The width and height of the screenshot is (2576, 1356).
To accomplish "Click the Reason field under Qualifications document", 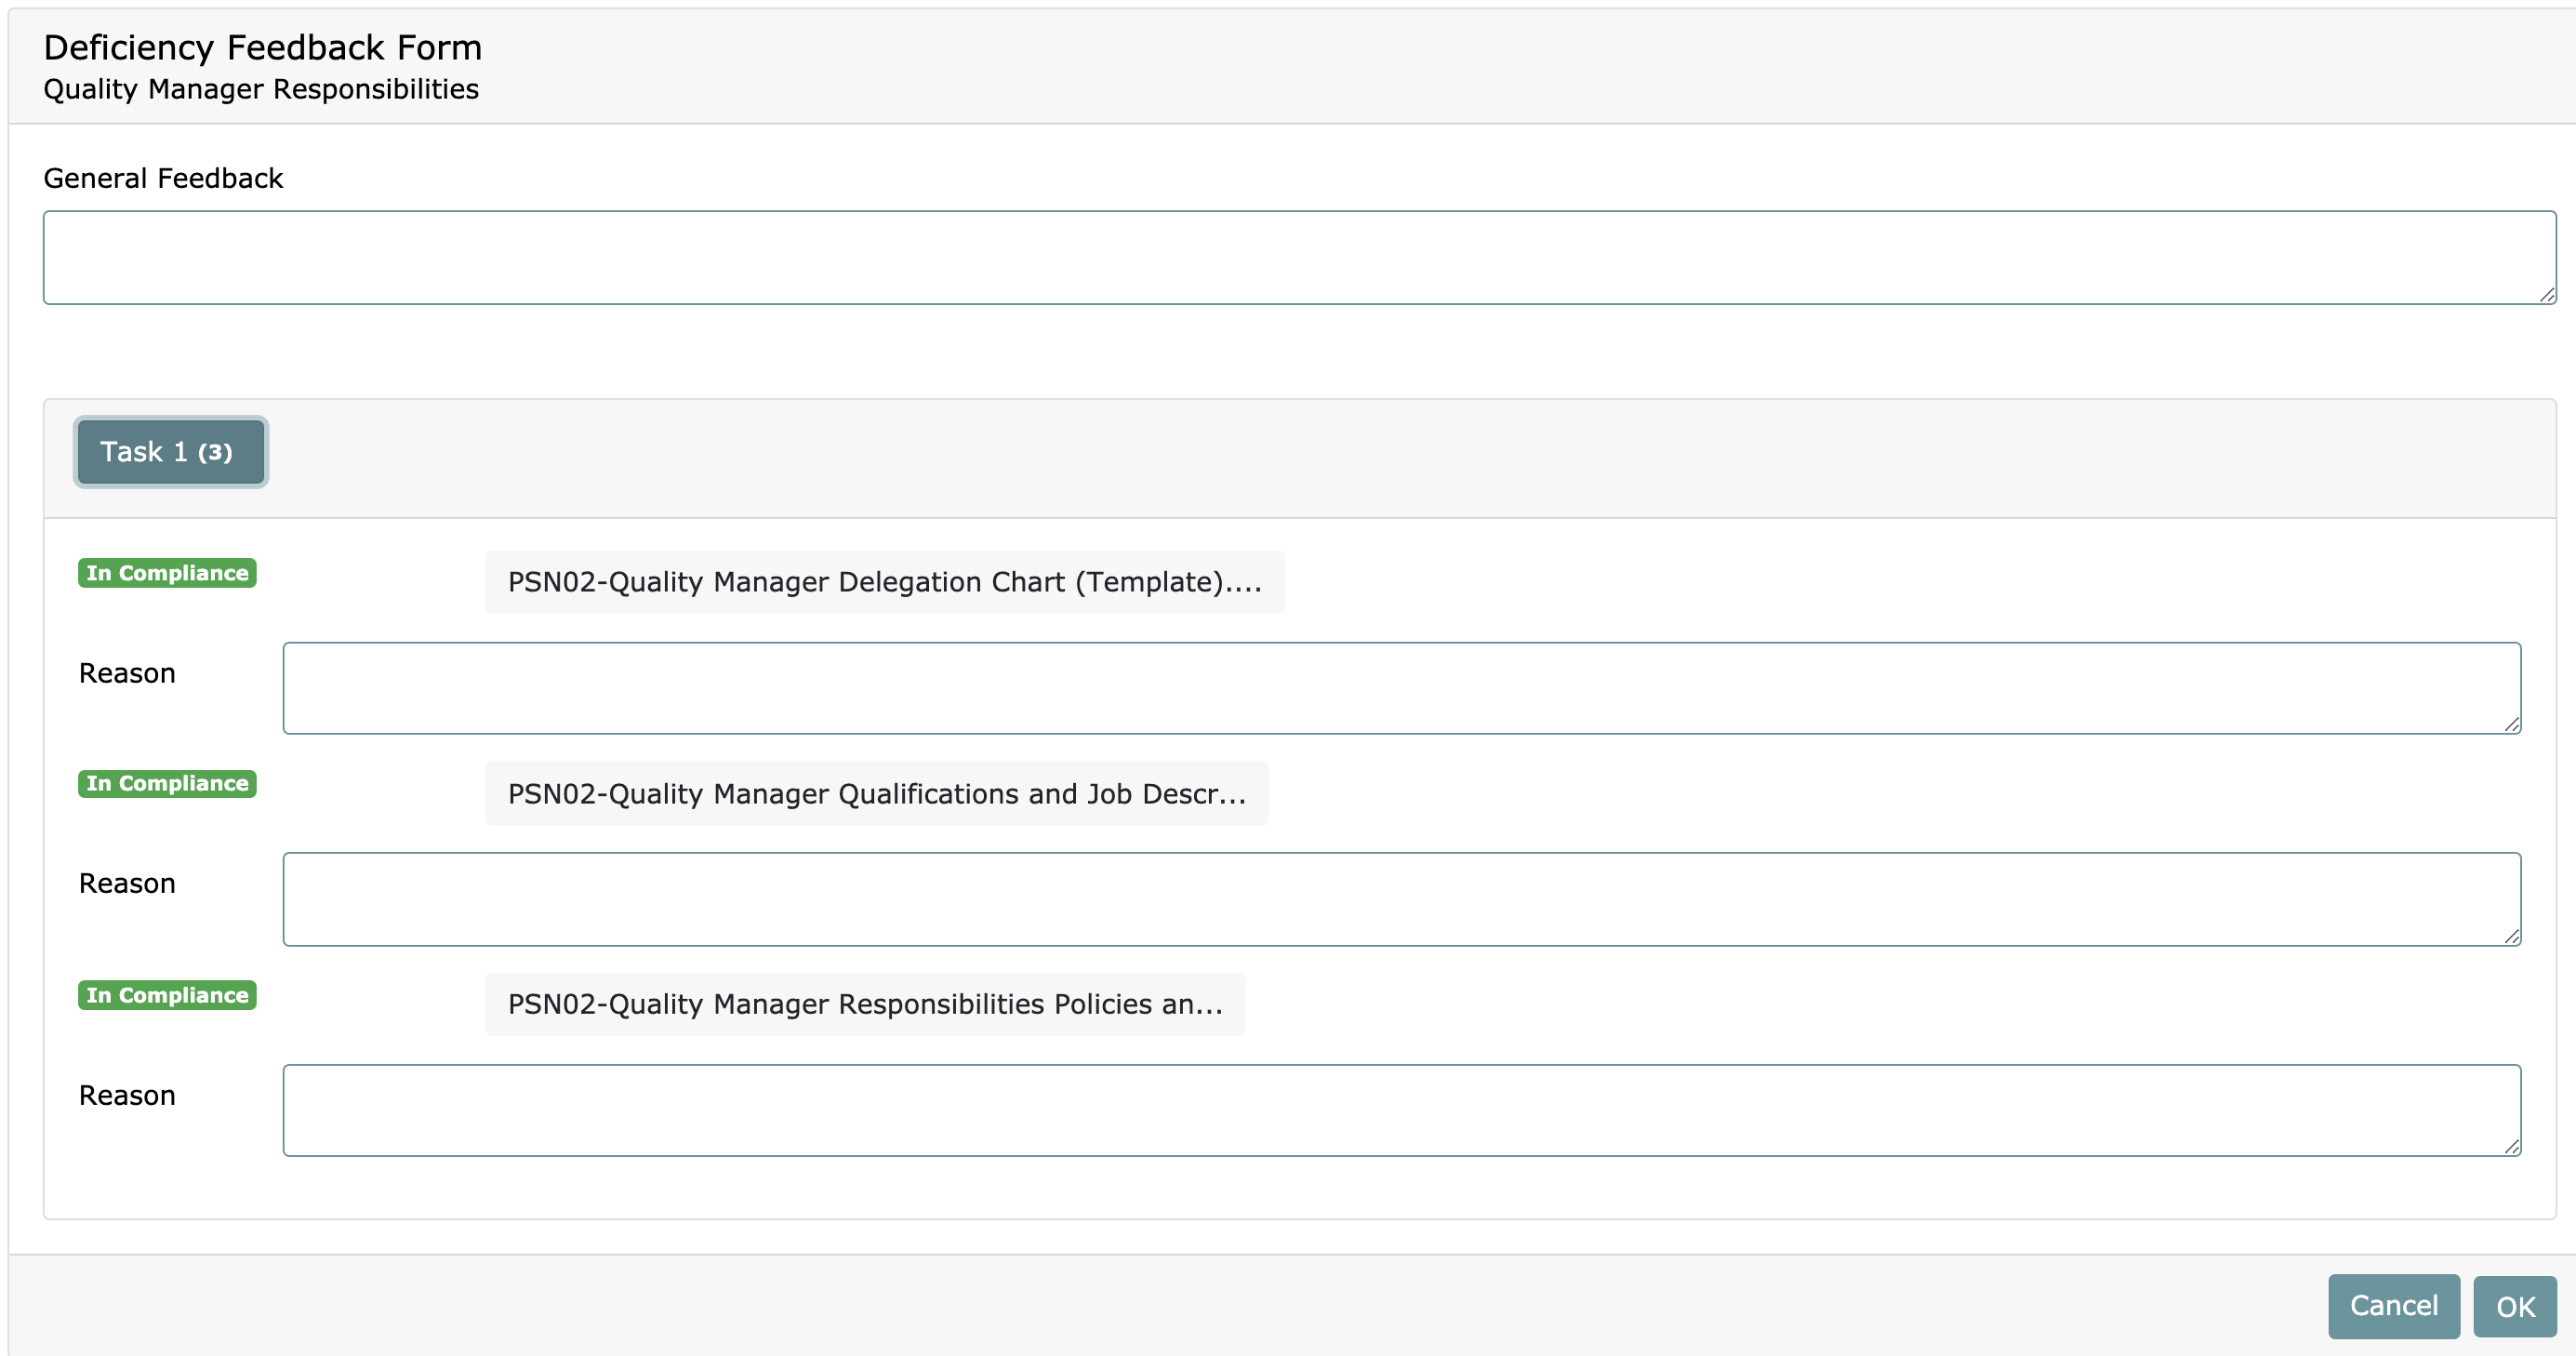I will tap(1401, 899).
